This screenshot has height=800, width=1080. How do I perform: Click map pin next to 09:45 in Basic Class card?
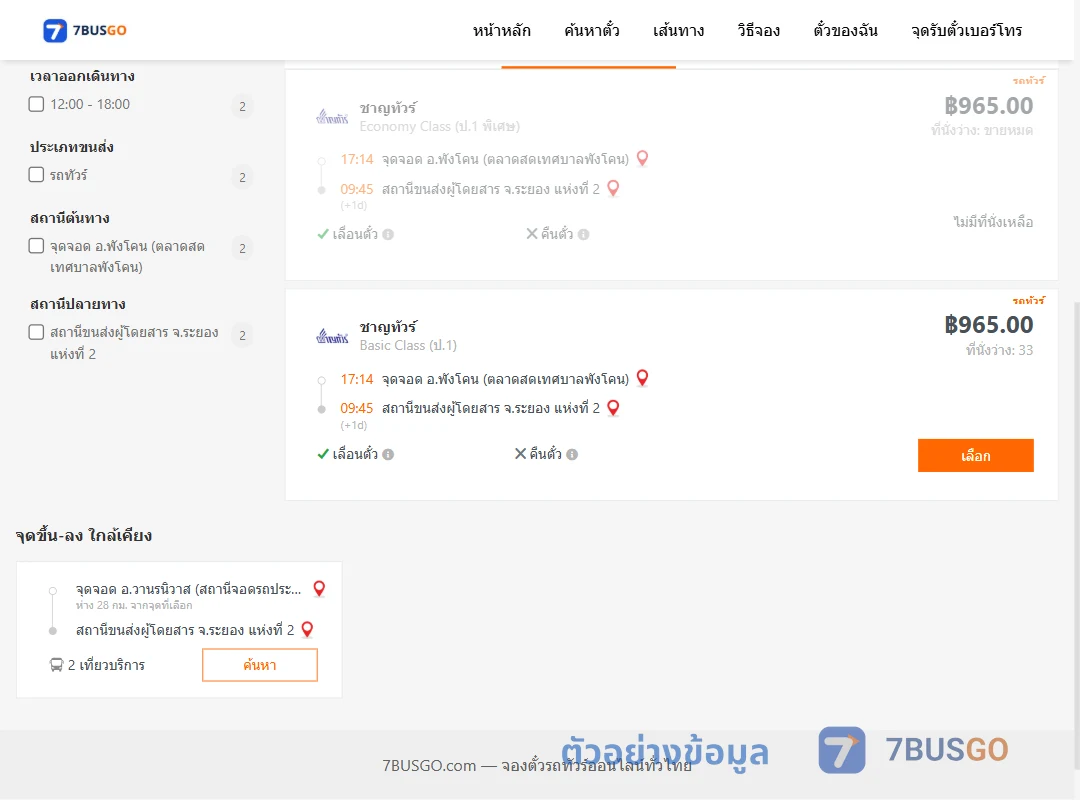pos(613,408)
